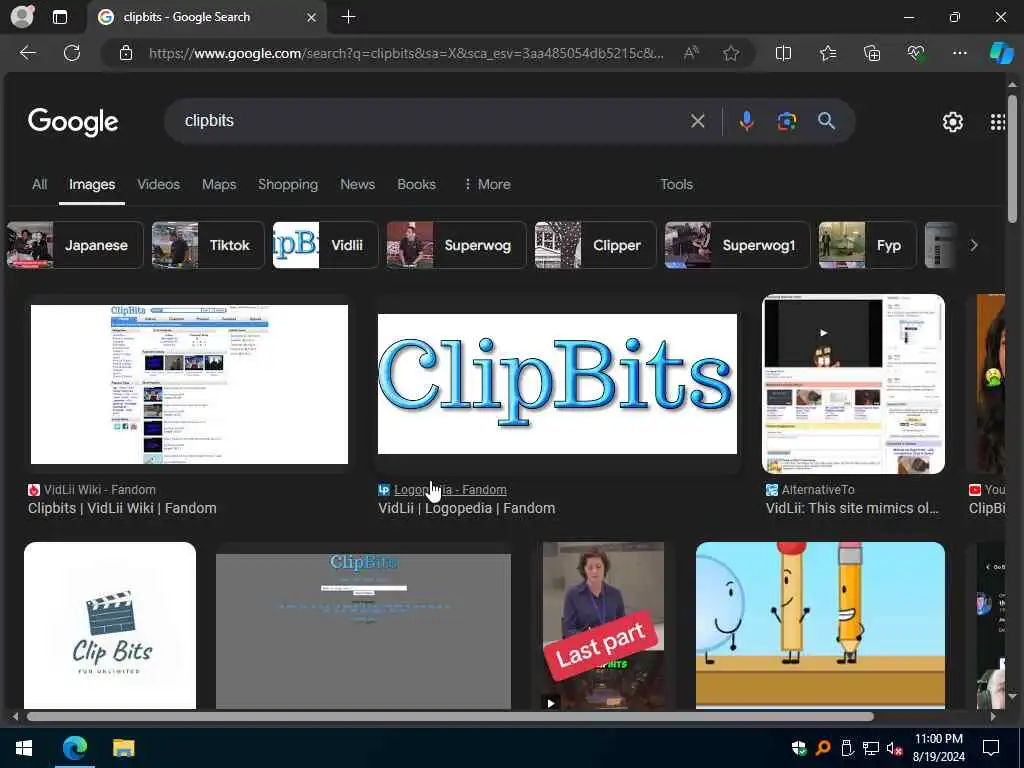Filter images by Fyp chip

tap(867, 245)
